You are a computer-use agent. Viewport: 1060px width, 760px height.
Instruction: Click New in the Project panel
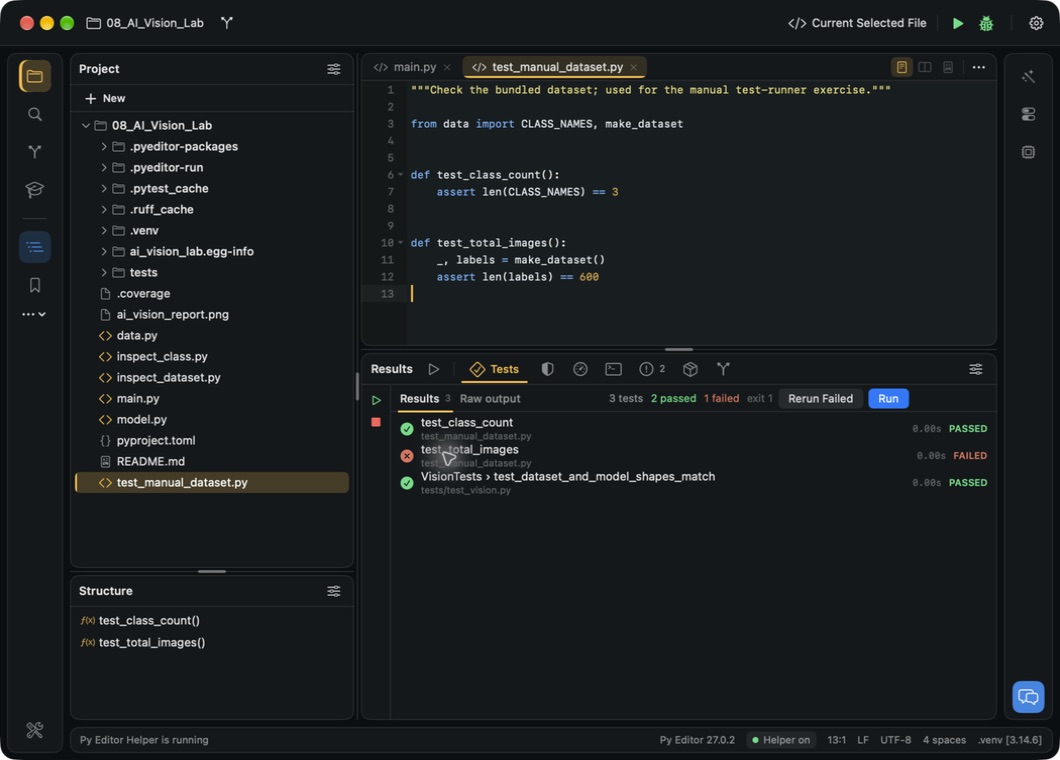(x=105, y=99)
